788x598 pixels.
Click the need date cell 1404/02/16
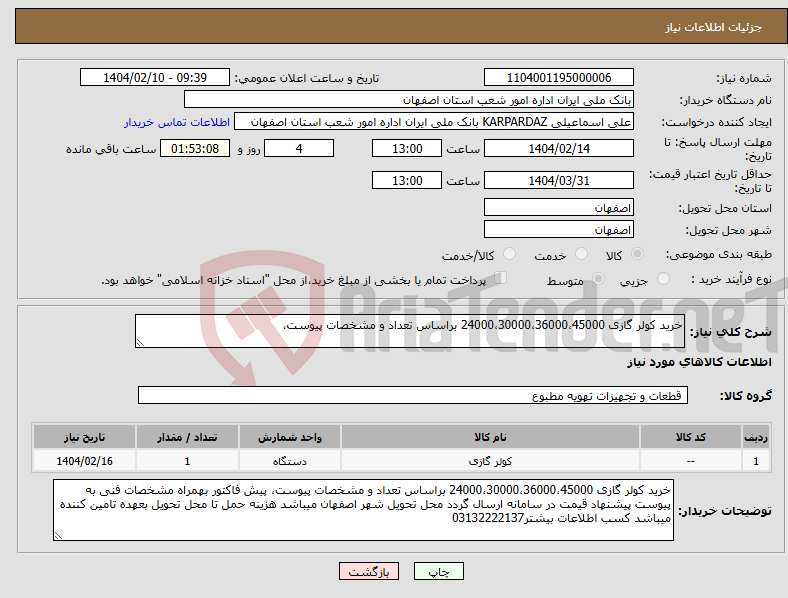(84, 461)
